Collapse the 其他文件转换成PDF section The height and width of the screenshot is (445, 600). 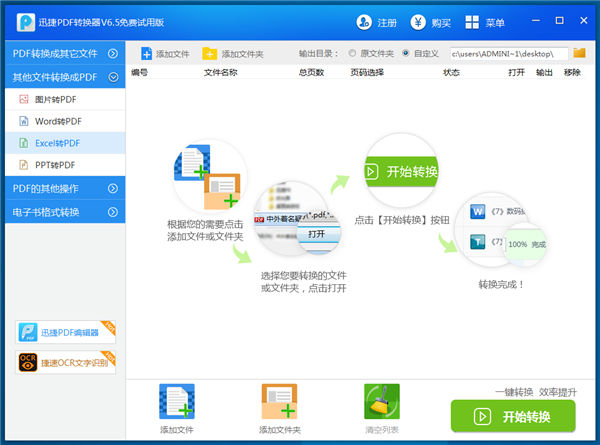click(x=65, y=77)
